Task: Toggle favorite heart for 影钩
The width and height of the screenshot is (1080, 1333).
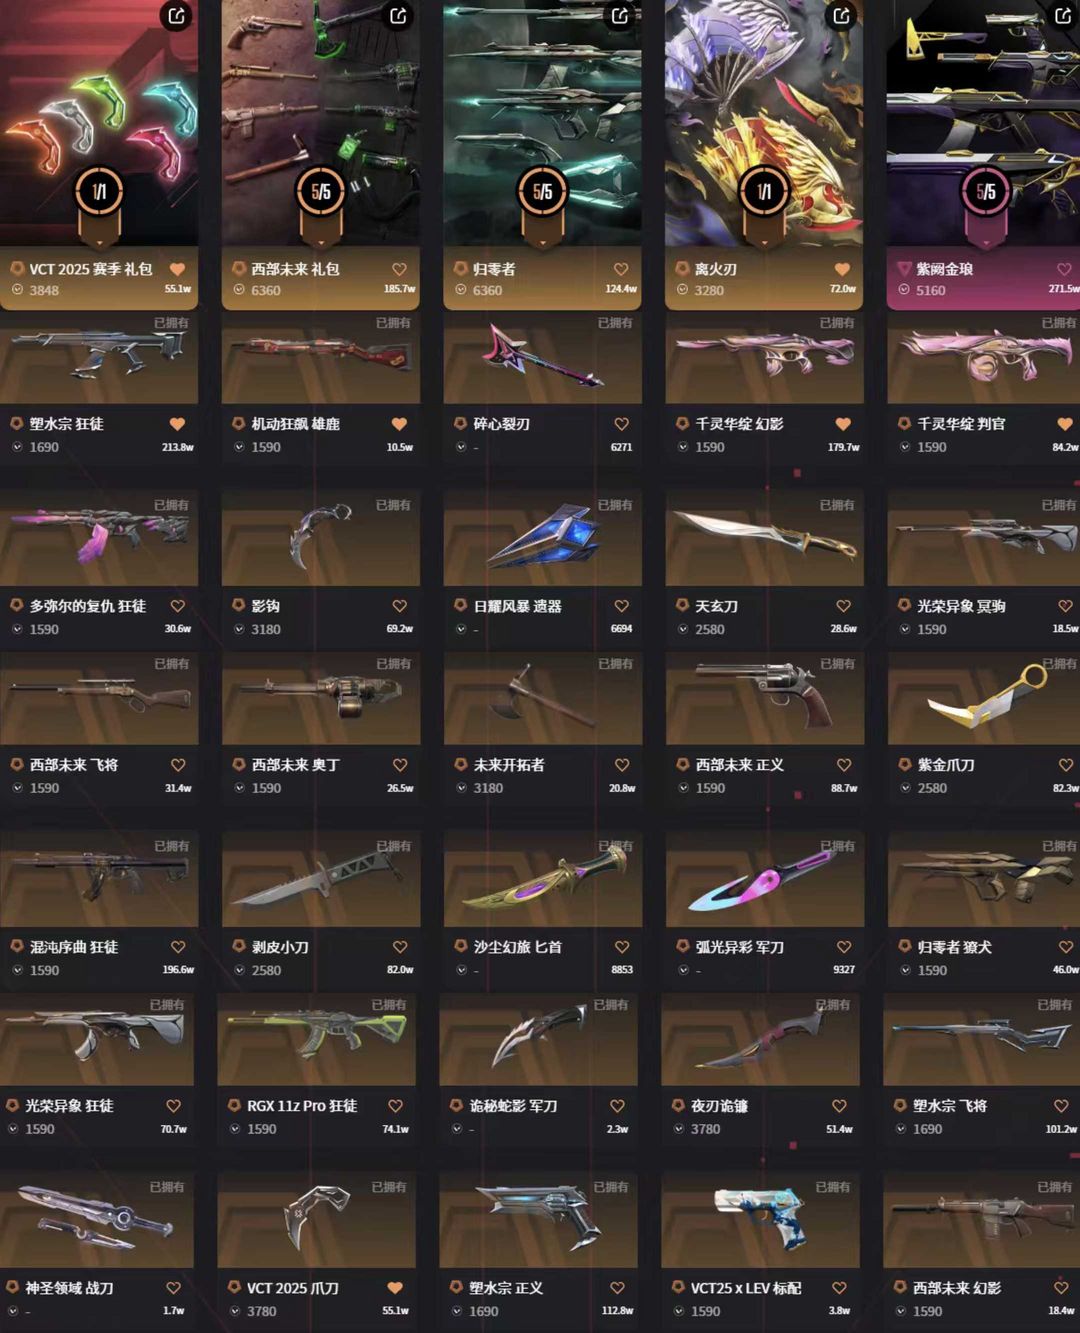Action: coord(399,606)
